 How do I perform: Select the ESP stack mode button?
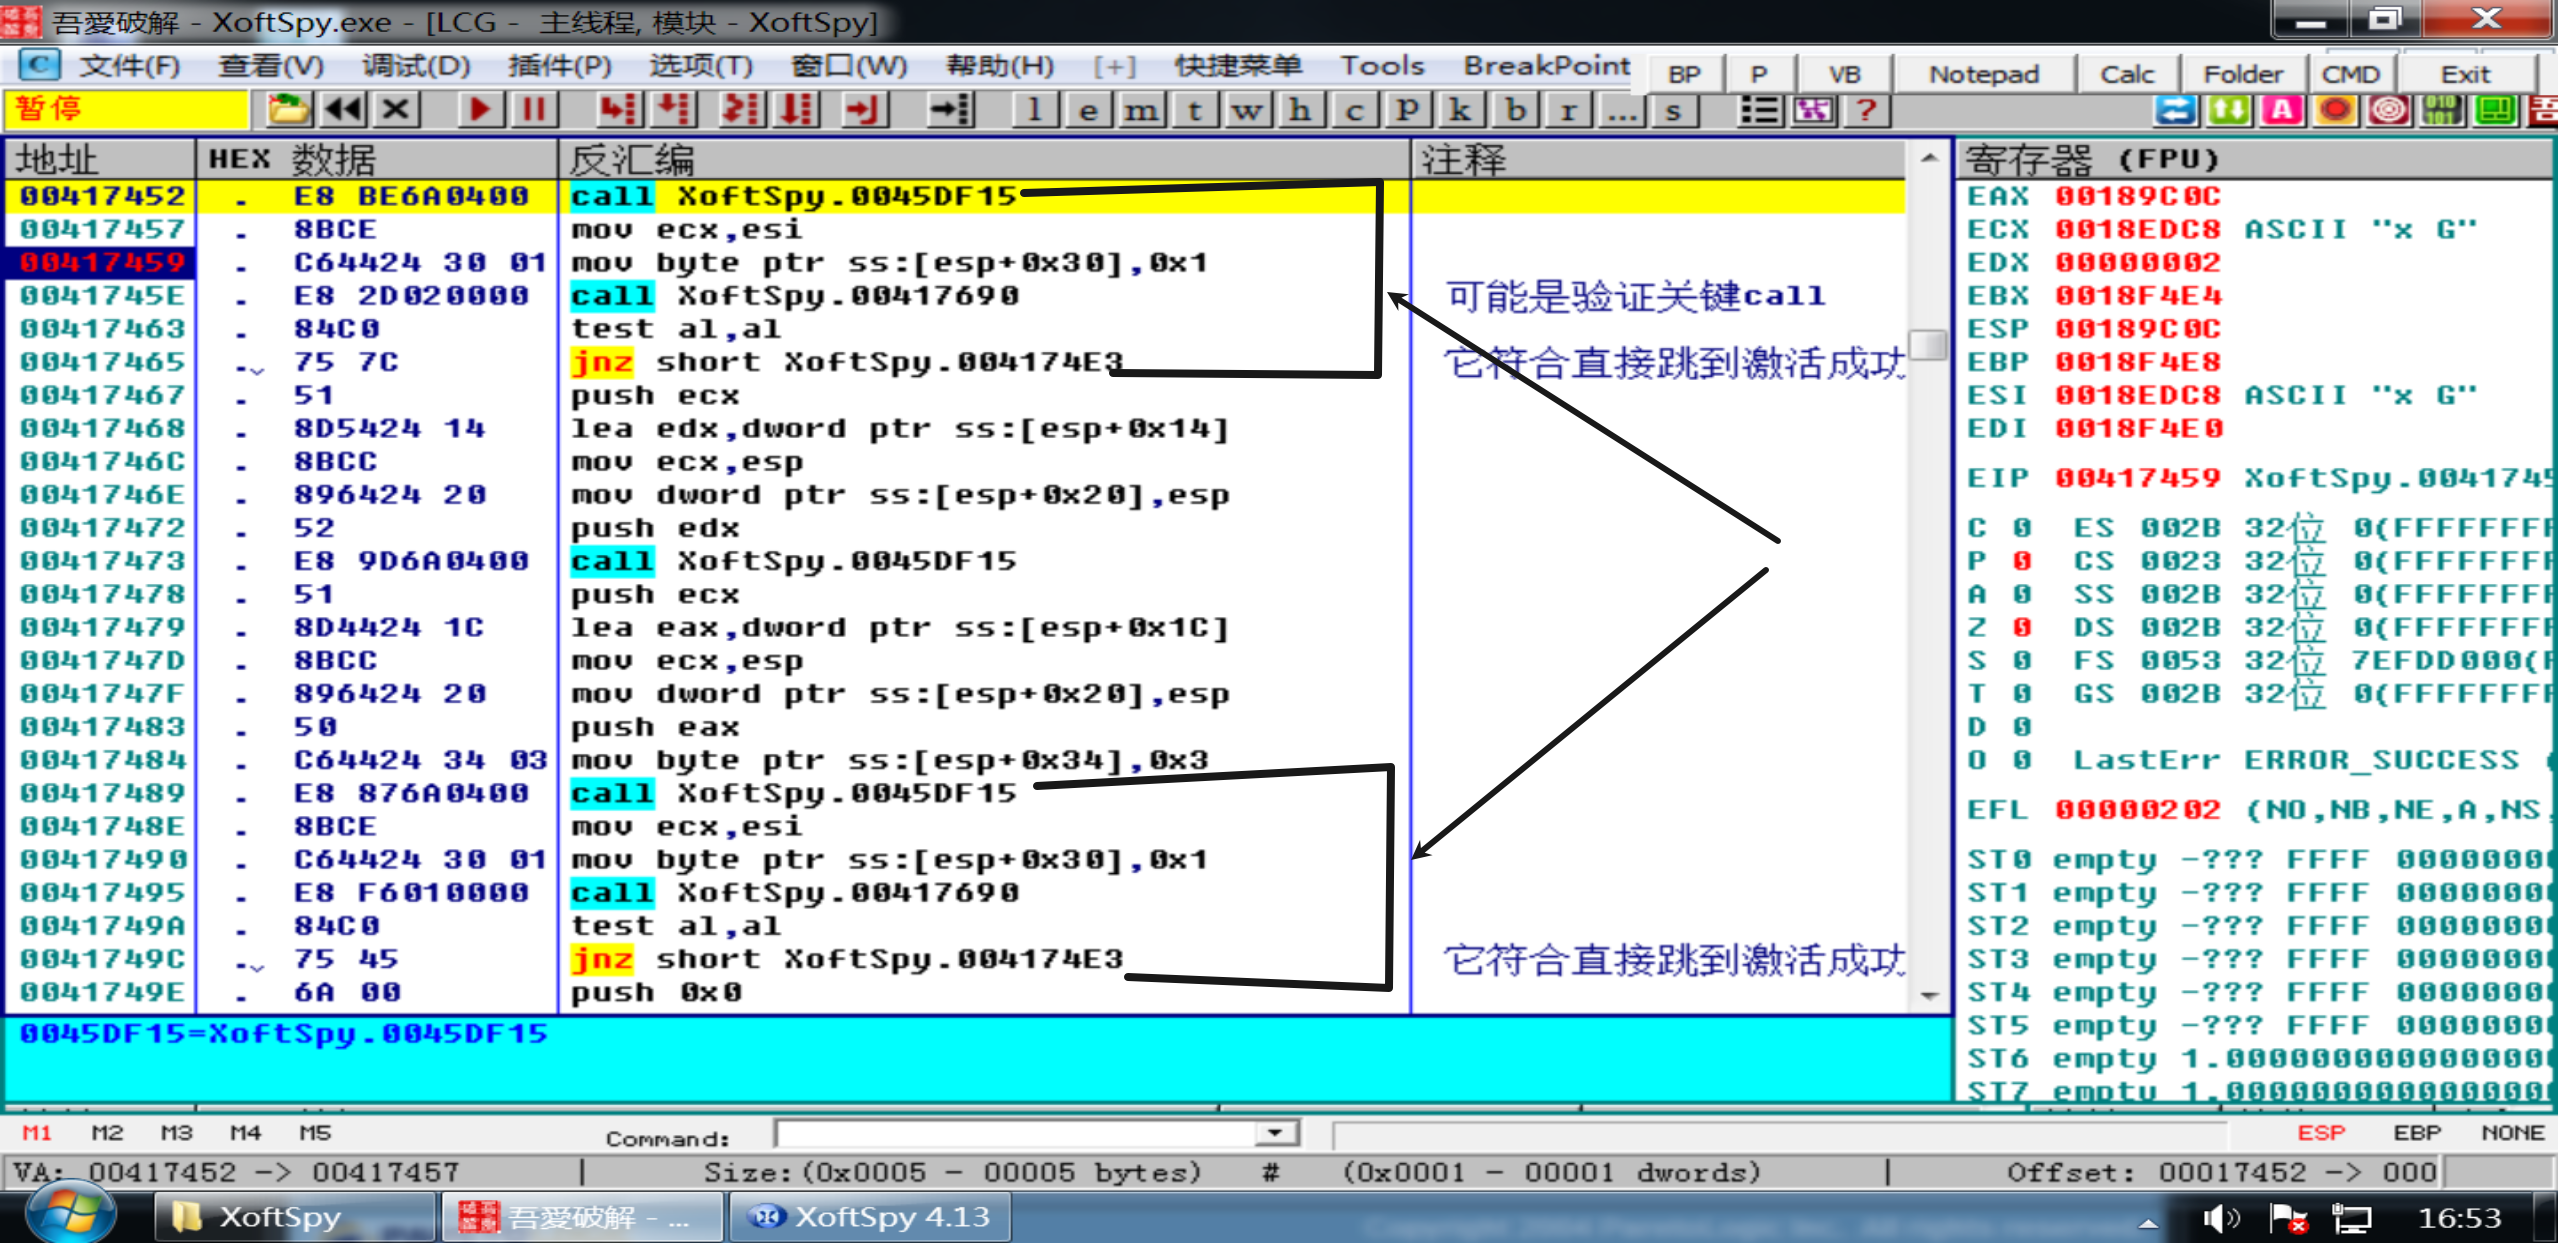click(2320, 1133)
